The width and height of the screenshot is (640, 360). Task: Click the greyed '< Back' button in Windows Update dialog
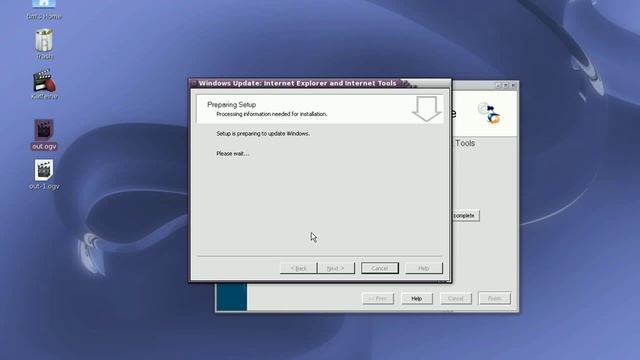[298, 268]
